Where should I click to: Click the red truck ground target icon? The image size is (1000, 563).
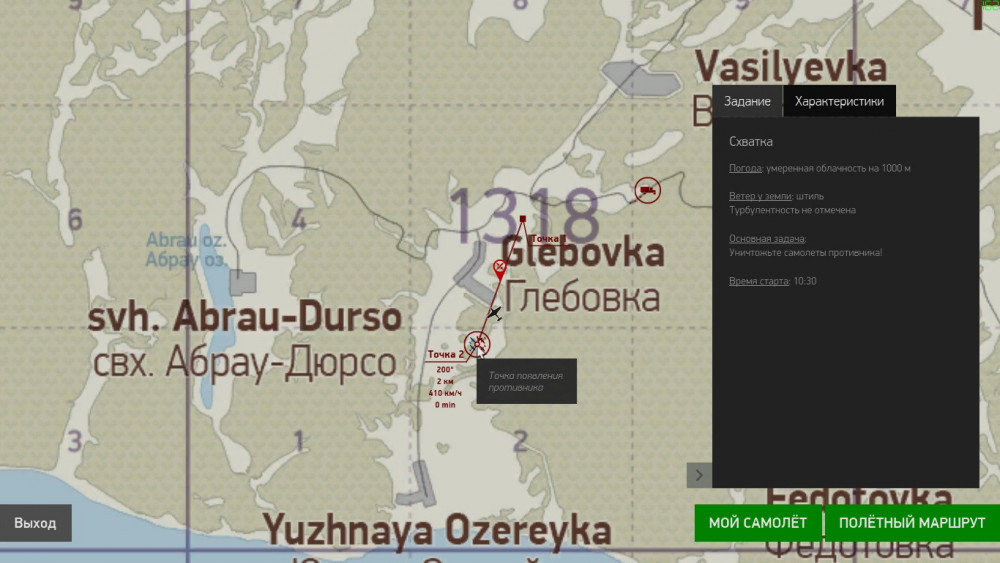coord(647,190)
